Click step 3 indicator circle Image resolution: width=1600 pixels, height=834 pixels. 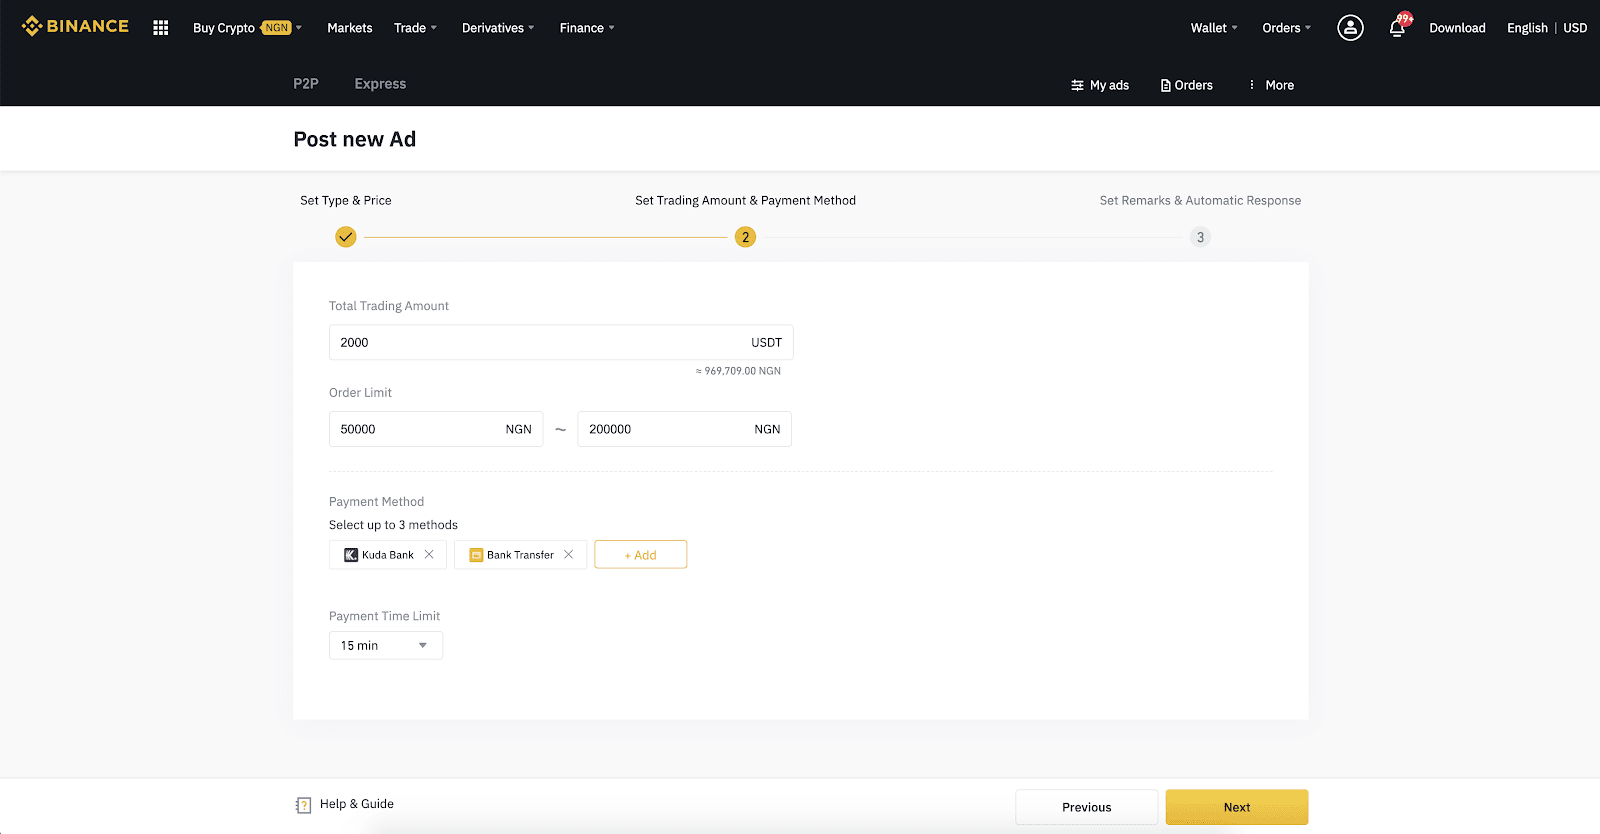pos(1200,237)
